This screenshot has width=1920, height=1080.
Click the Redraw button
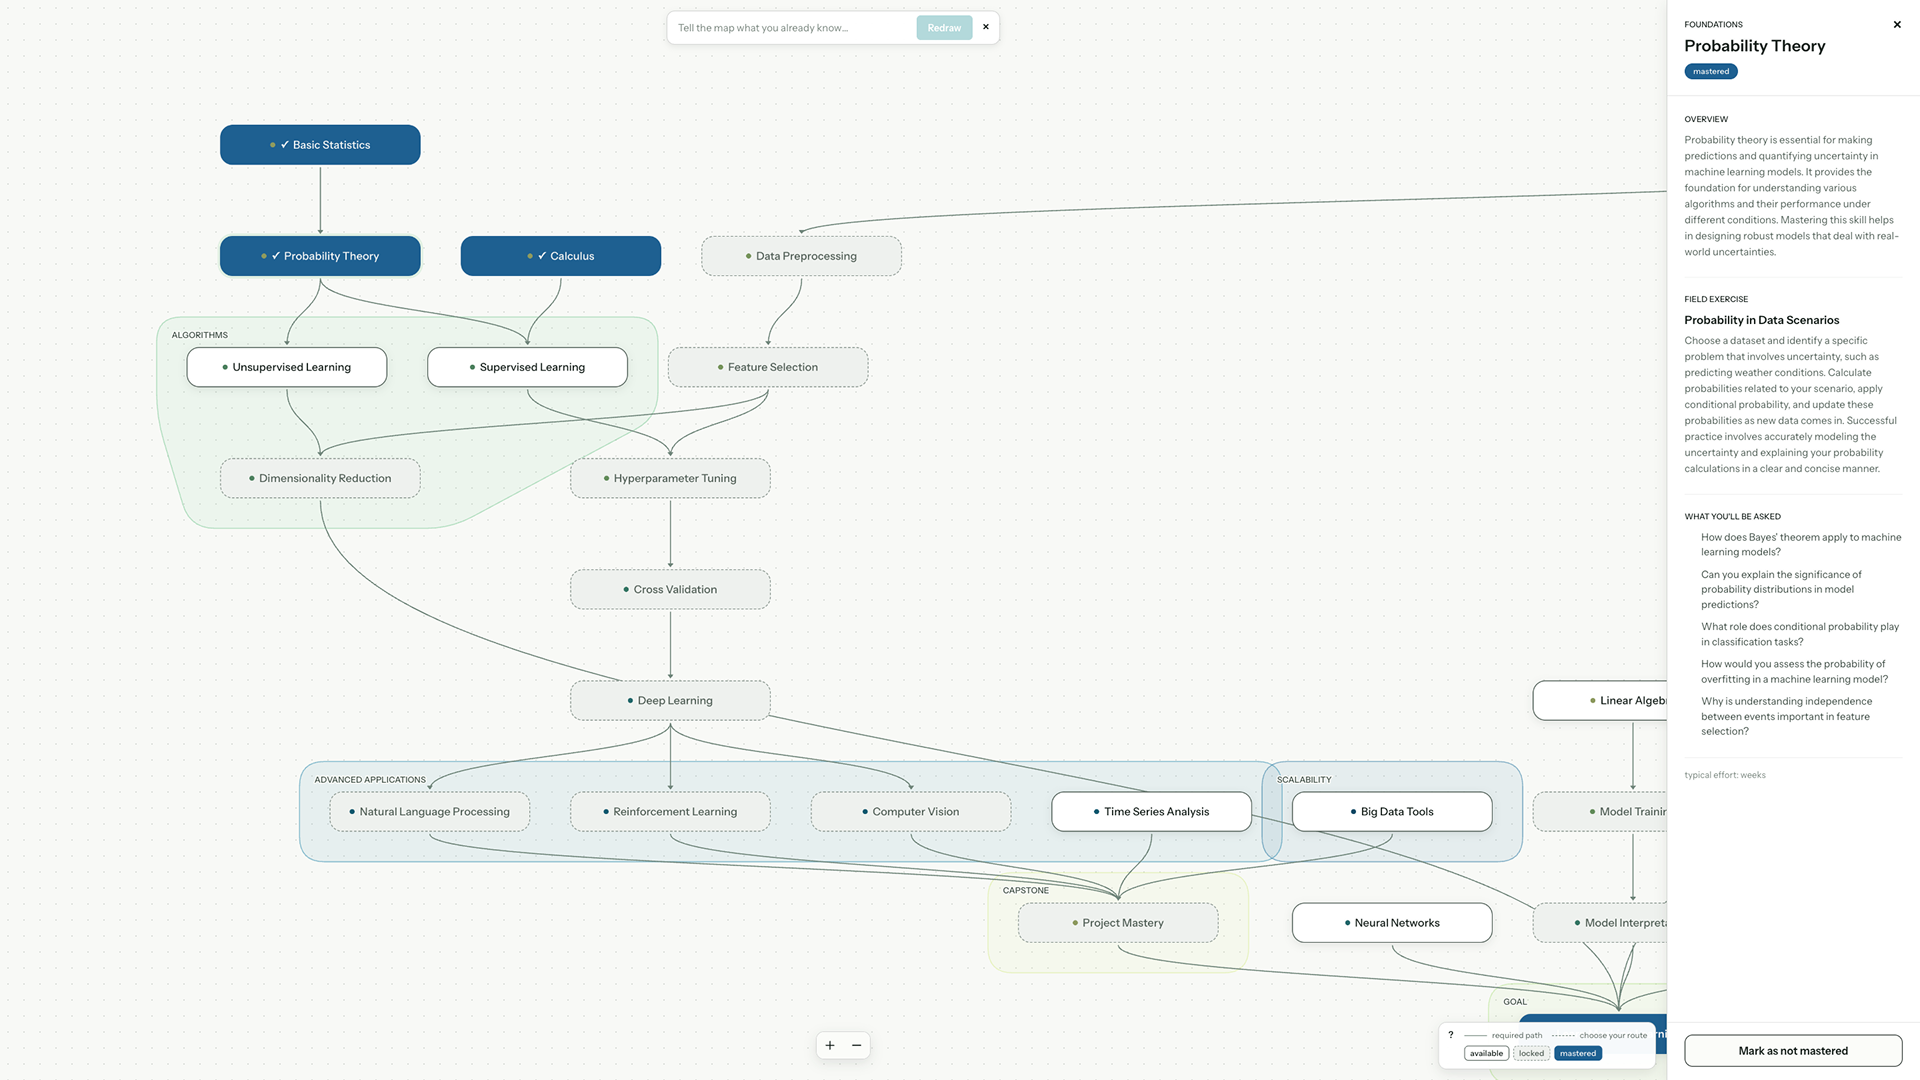tap(944, 28)
